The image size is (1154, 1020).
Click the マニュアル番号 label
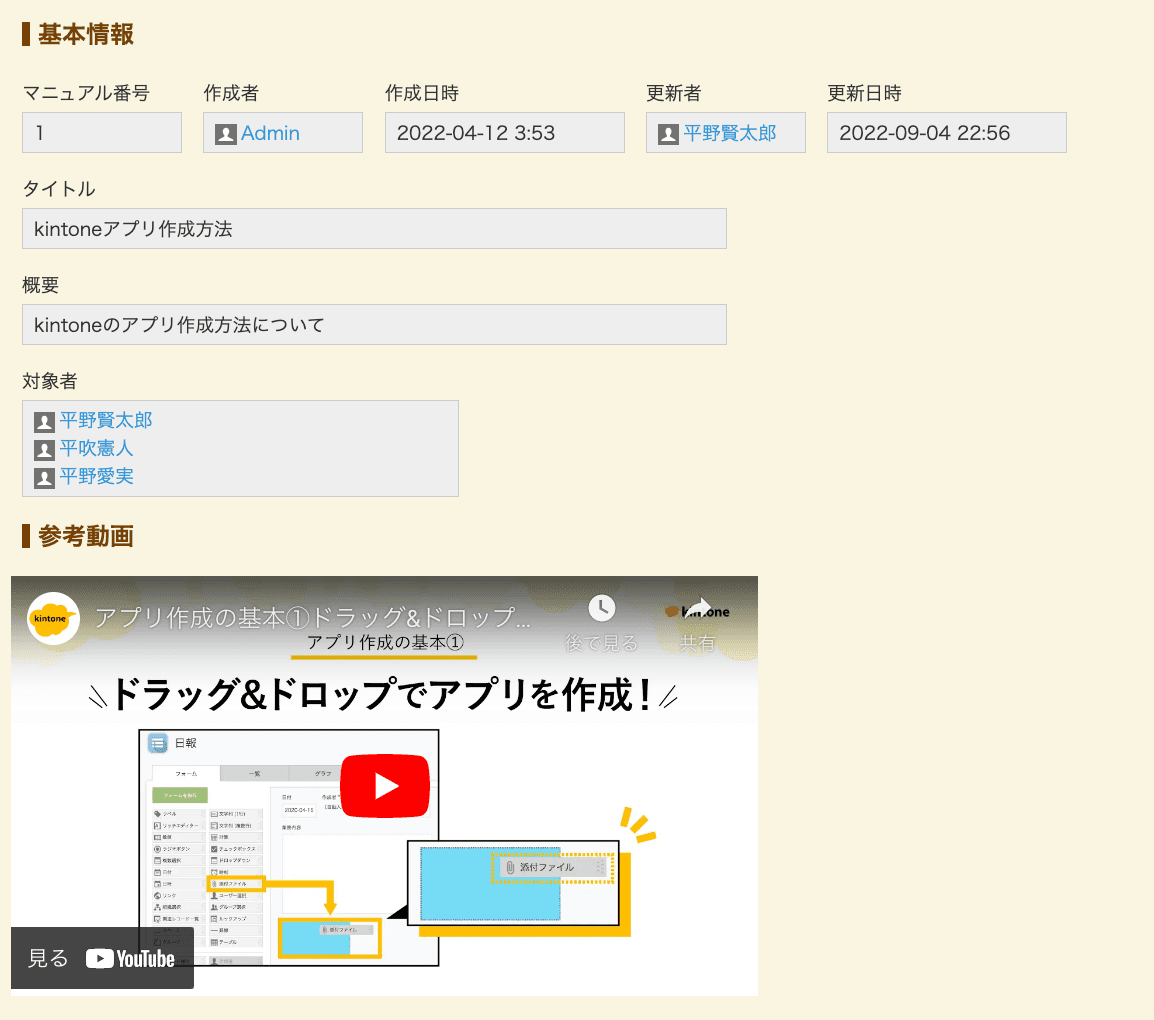(86, 93)
